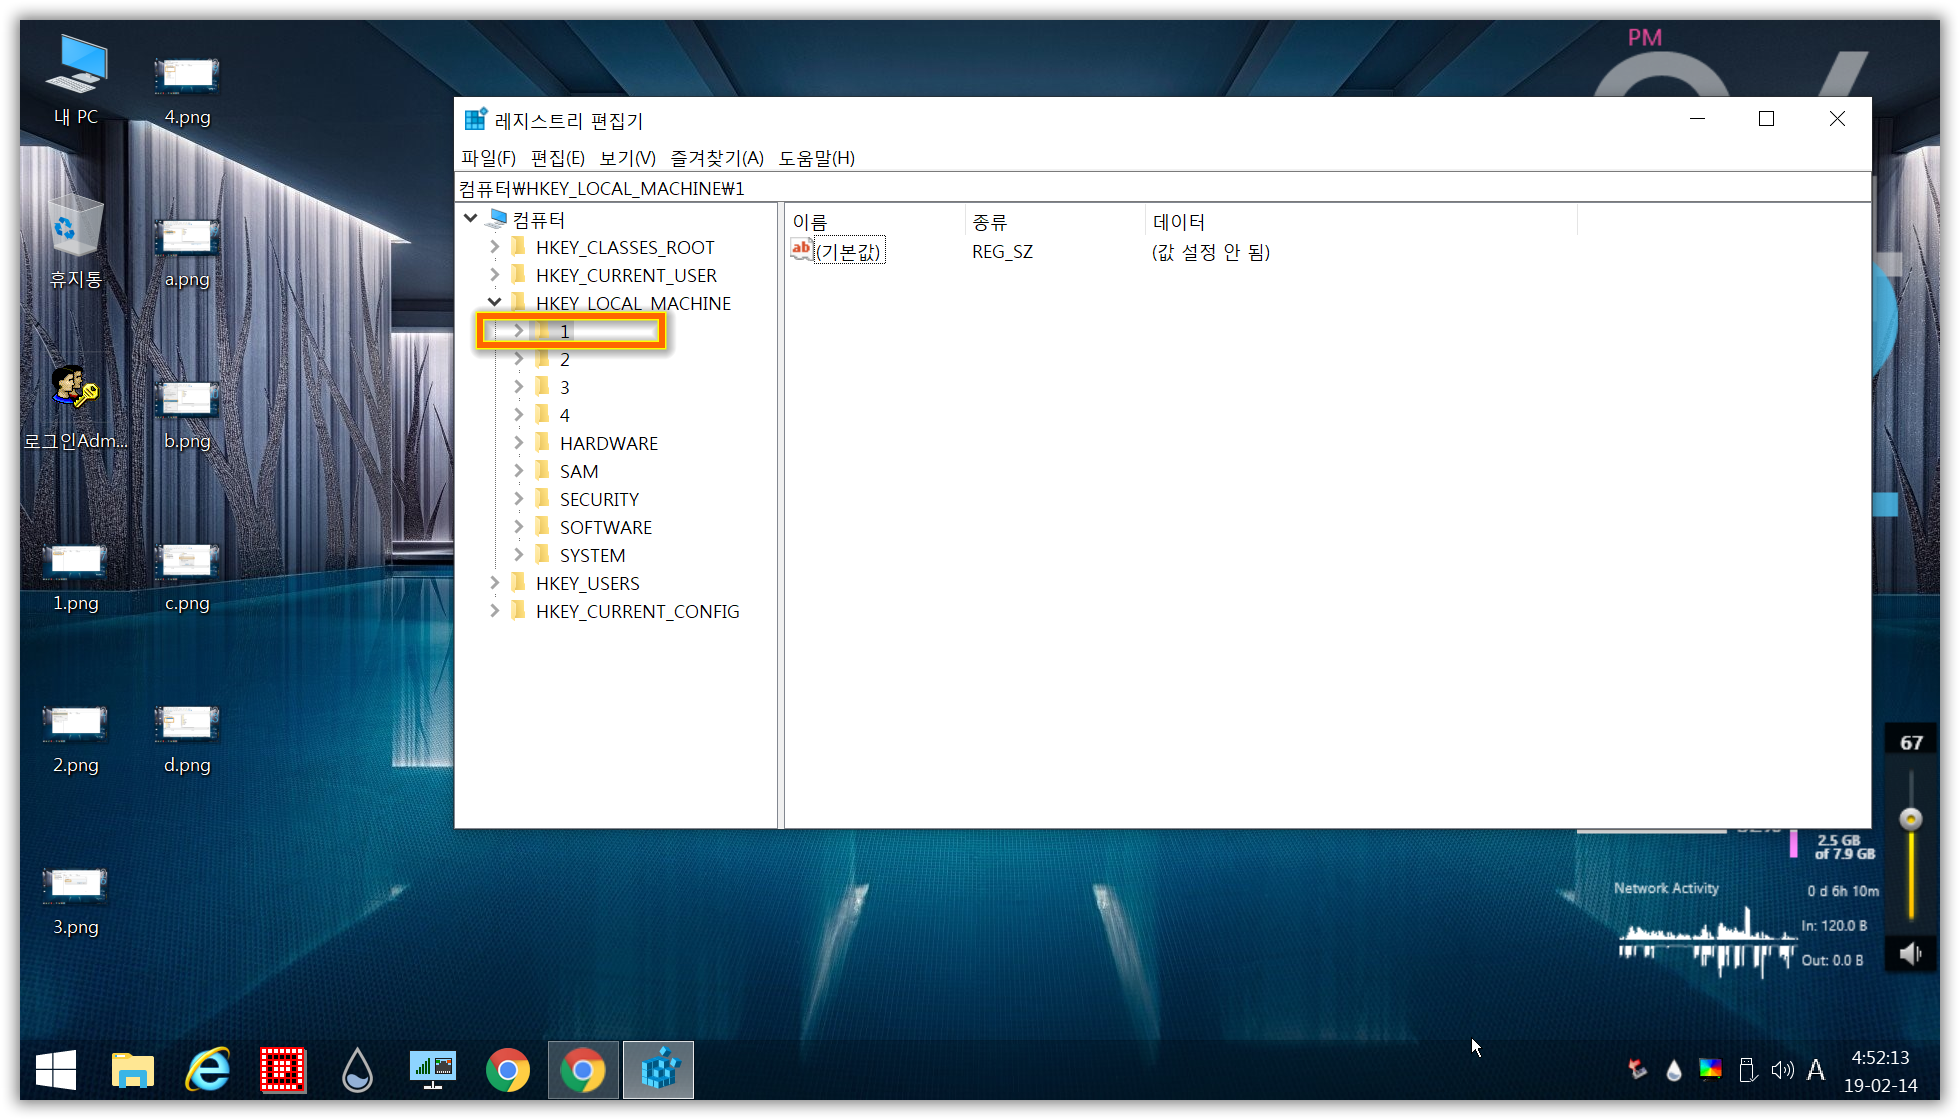
Task: Open the water drop app on taskbar
Action: click(x=358, y=1070)
